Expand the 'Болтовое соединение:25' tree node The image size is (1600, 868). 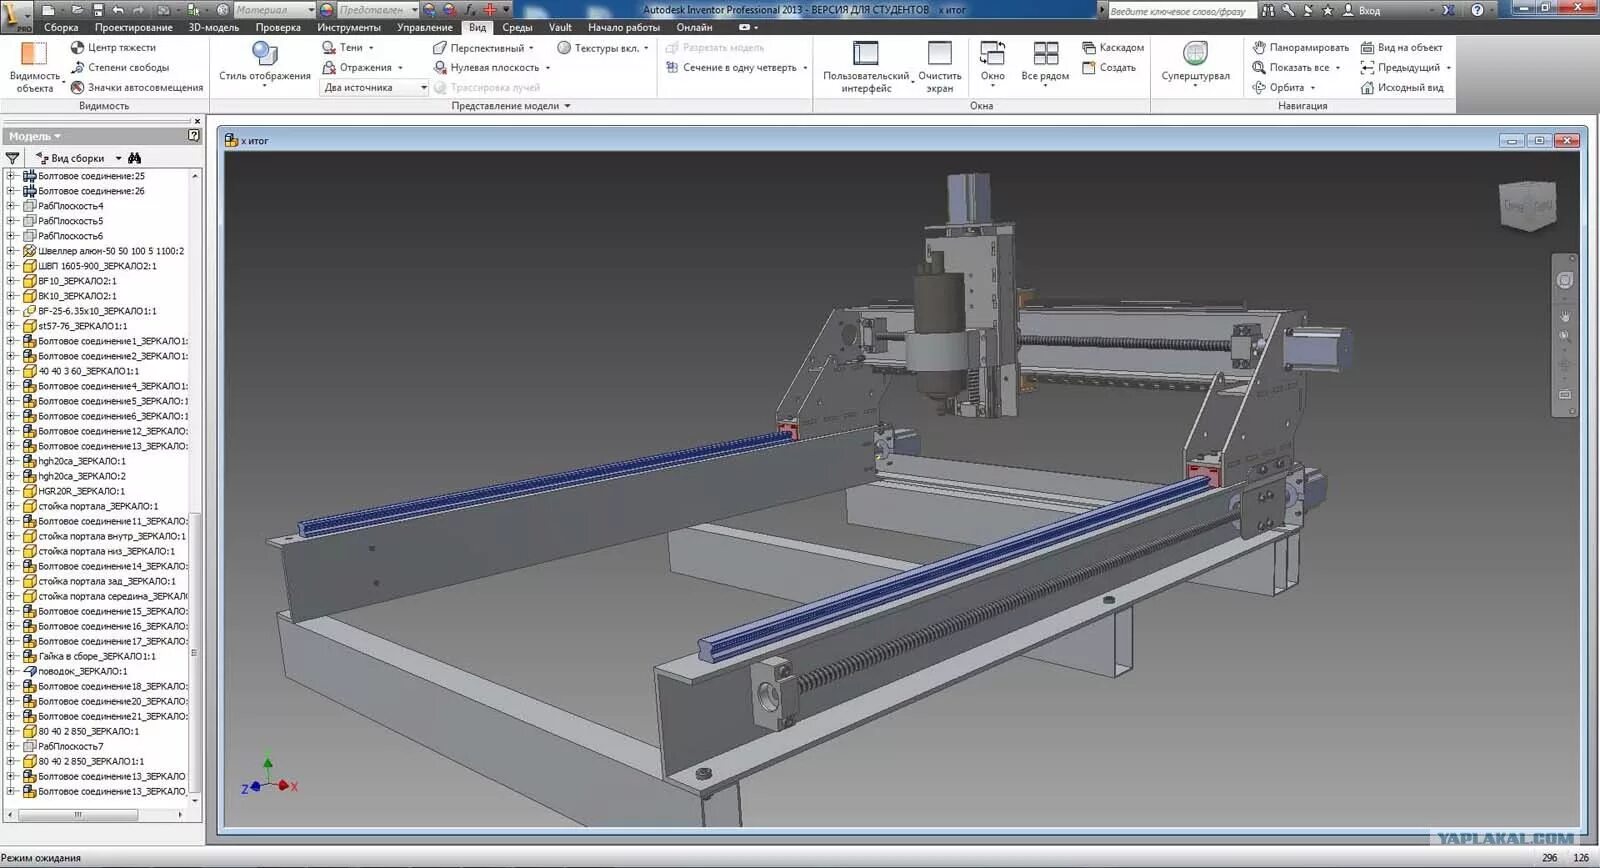coord(10,176)
